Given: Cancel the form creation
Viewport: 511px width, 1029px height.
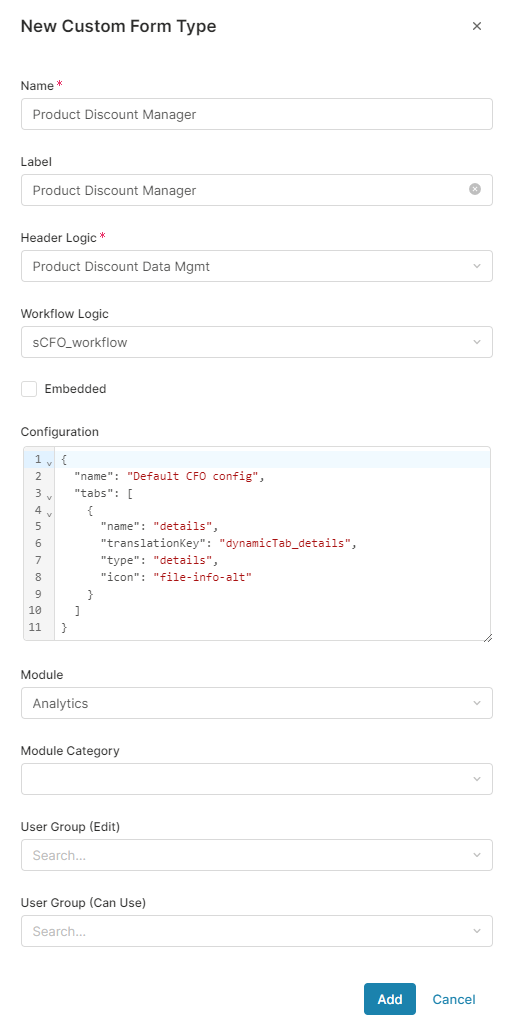Looking at the screenshot, I should tap(454, 999).
